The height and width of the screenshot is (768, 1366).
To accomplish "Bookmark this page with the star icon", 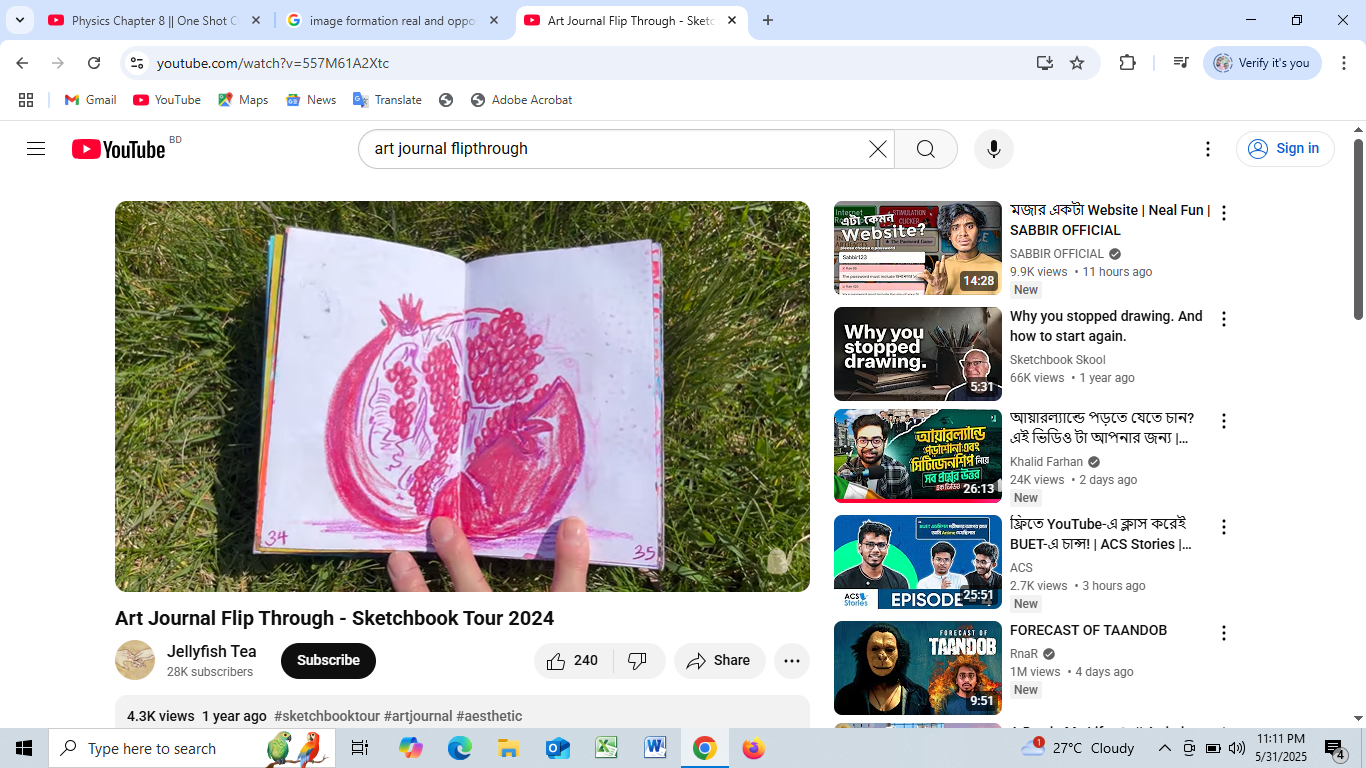I will [x=1077, y=63].
